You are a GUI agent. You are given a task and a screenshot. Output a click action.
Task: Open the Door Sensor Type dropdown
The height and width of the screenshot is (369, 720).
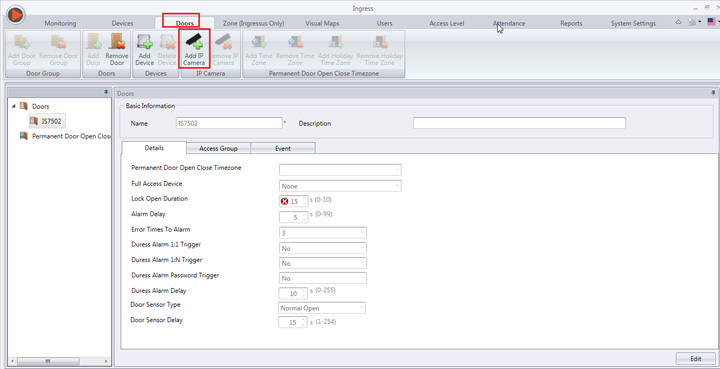pos(322,308)
